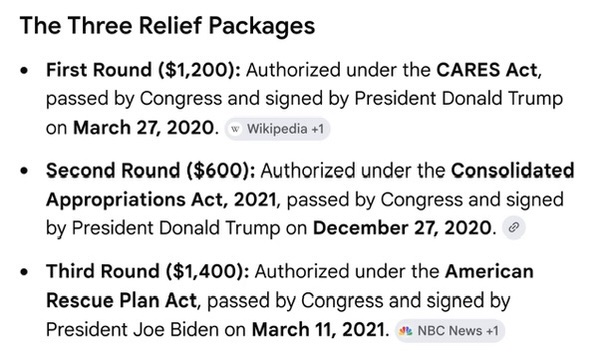Click the Wikipedia W logo icon
Viewport: 606px width, 360px height.
point(235,129)
